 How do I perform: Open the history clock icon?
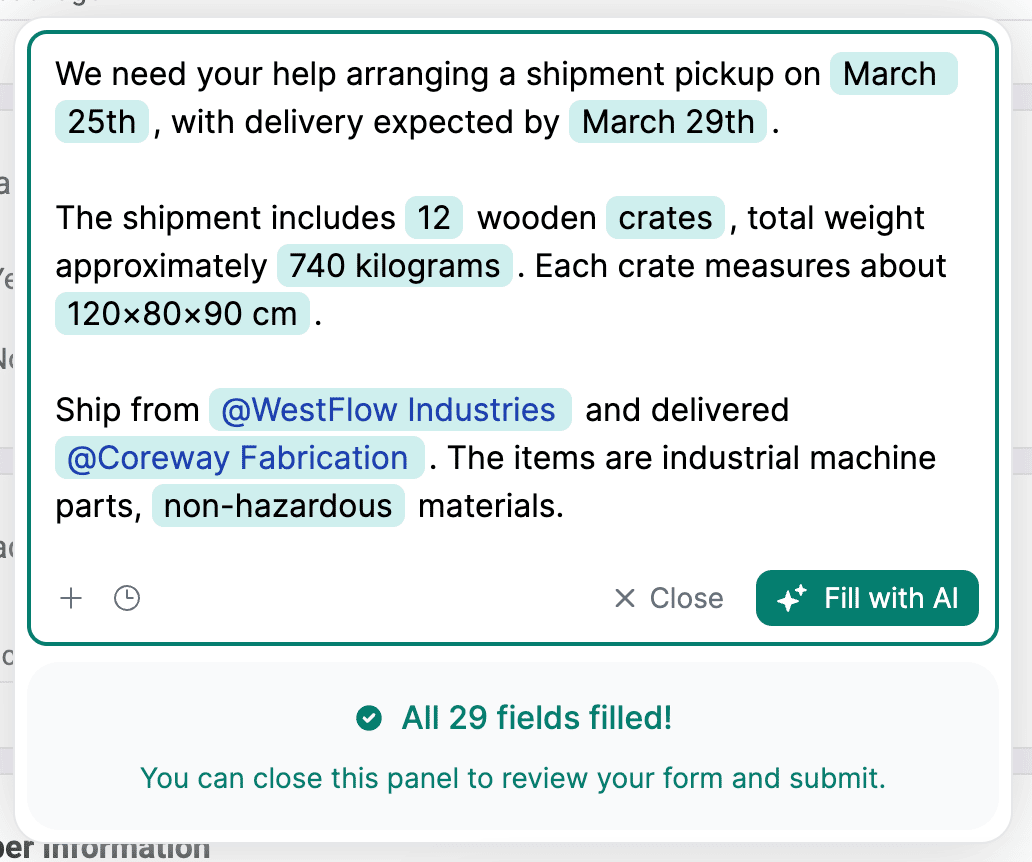[126, 598]
